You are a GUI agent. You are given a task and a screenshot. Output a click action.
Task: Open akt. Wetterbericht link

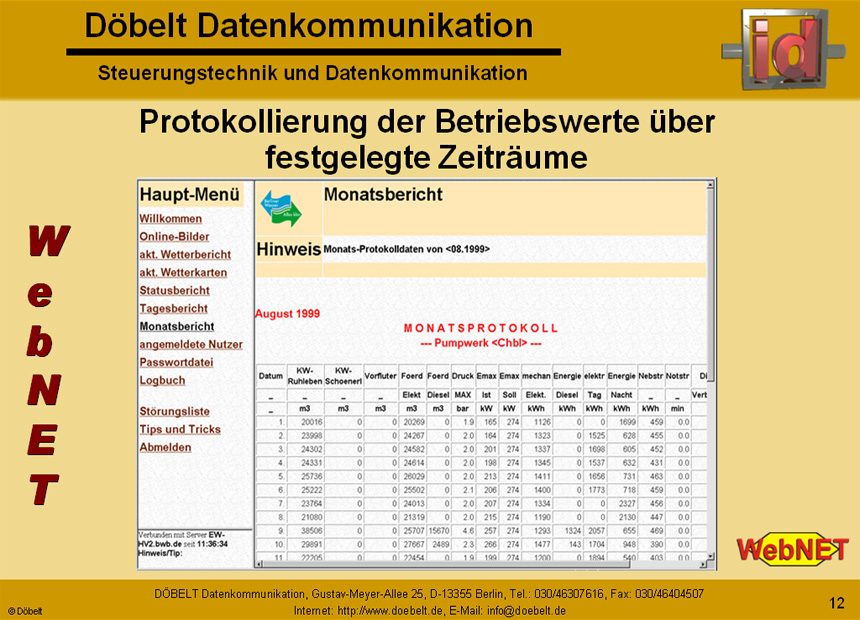click(x=185, y=255)
